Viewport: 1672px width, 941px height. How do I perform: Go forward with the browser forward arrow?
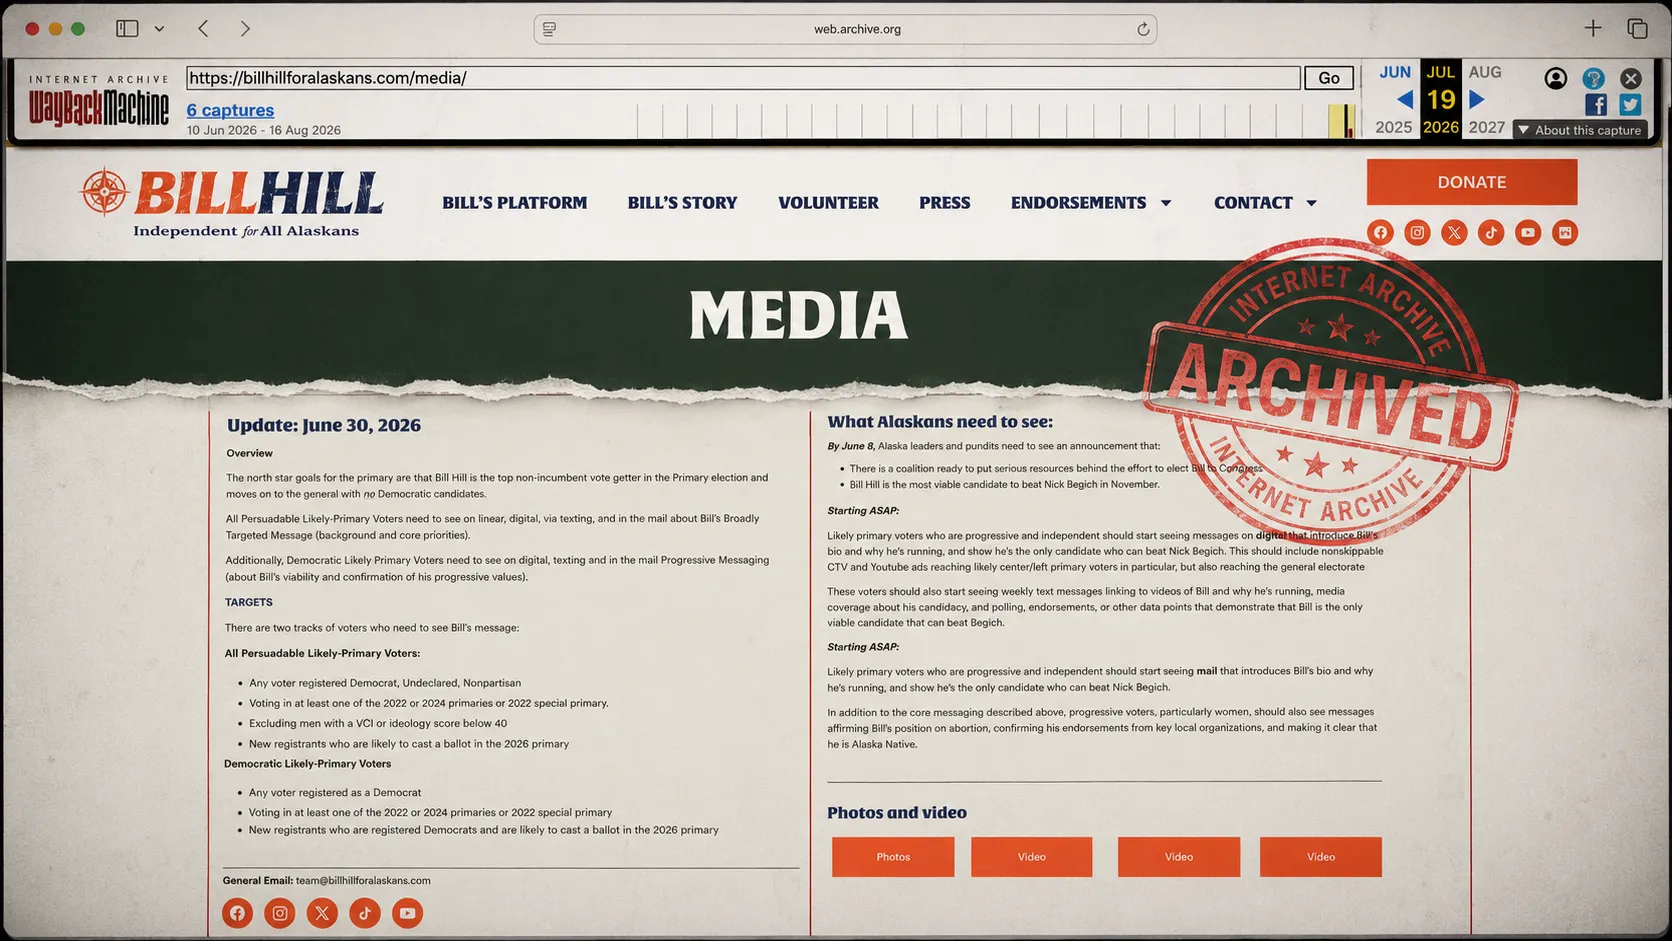pyautogui.click(x=245, y=29)
